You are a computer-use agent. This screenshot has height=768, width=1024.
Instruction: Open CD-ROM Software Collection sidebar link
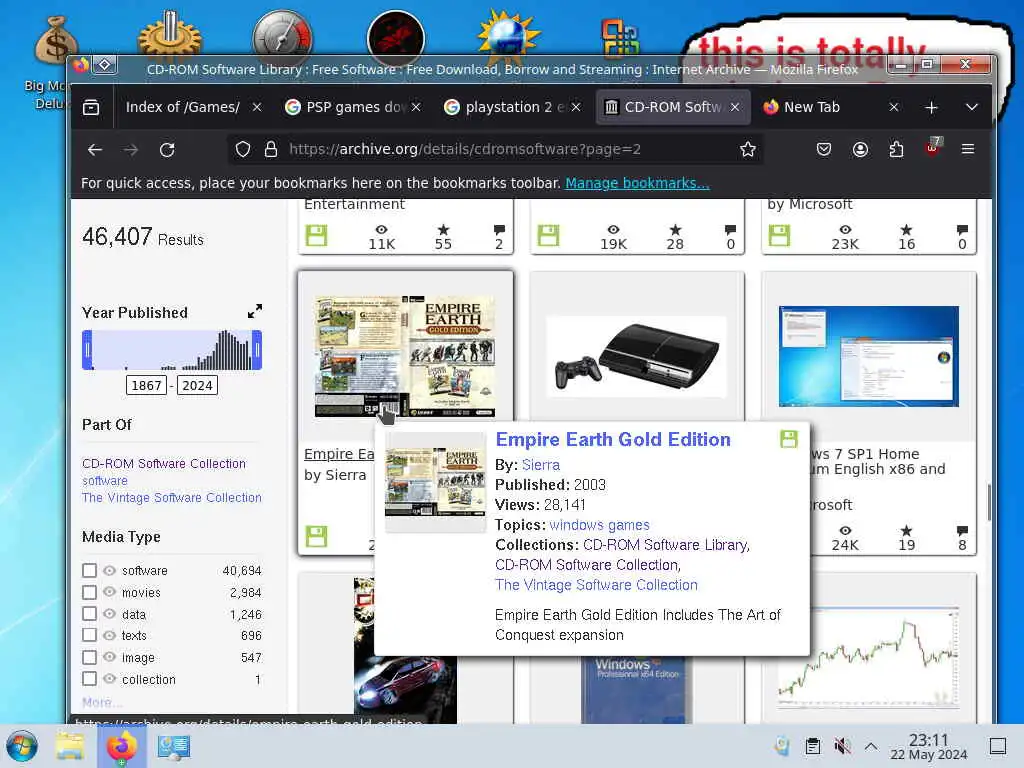[164, 464]
